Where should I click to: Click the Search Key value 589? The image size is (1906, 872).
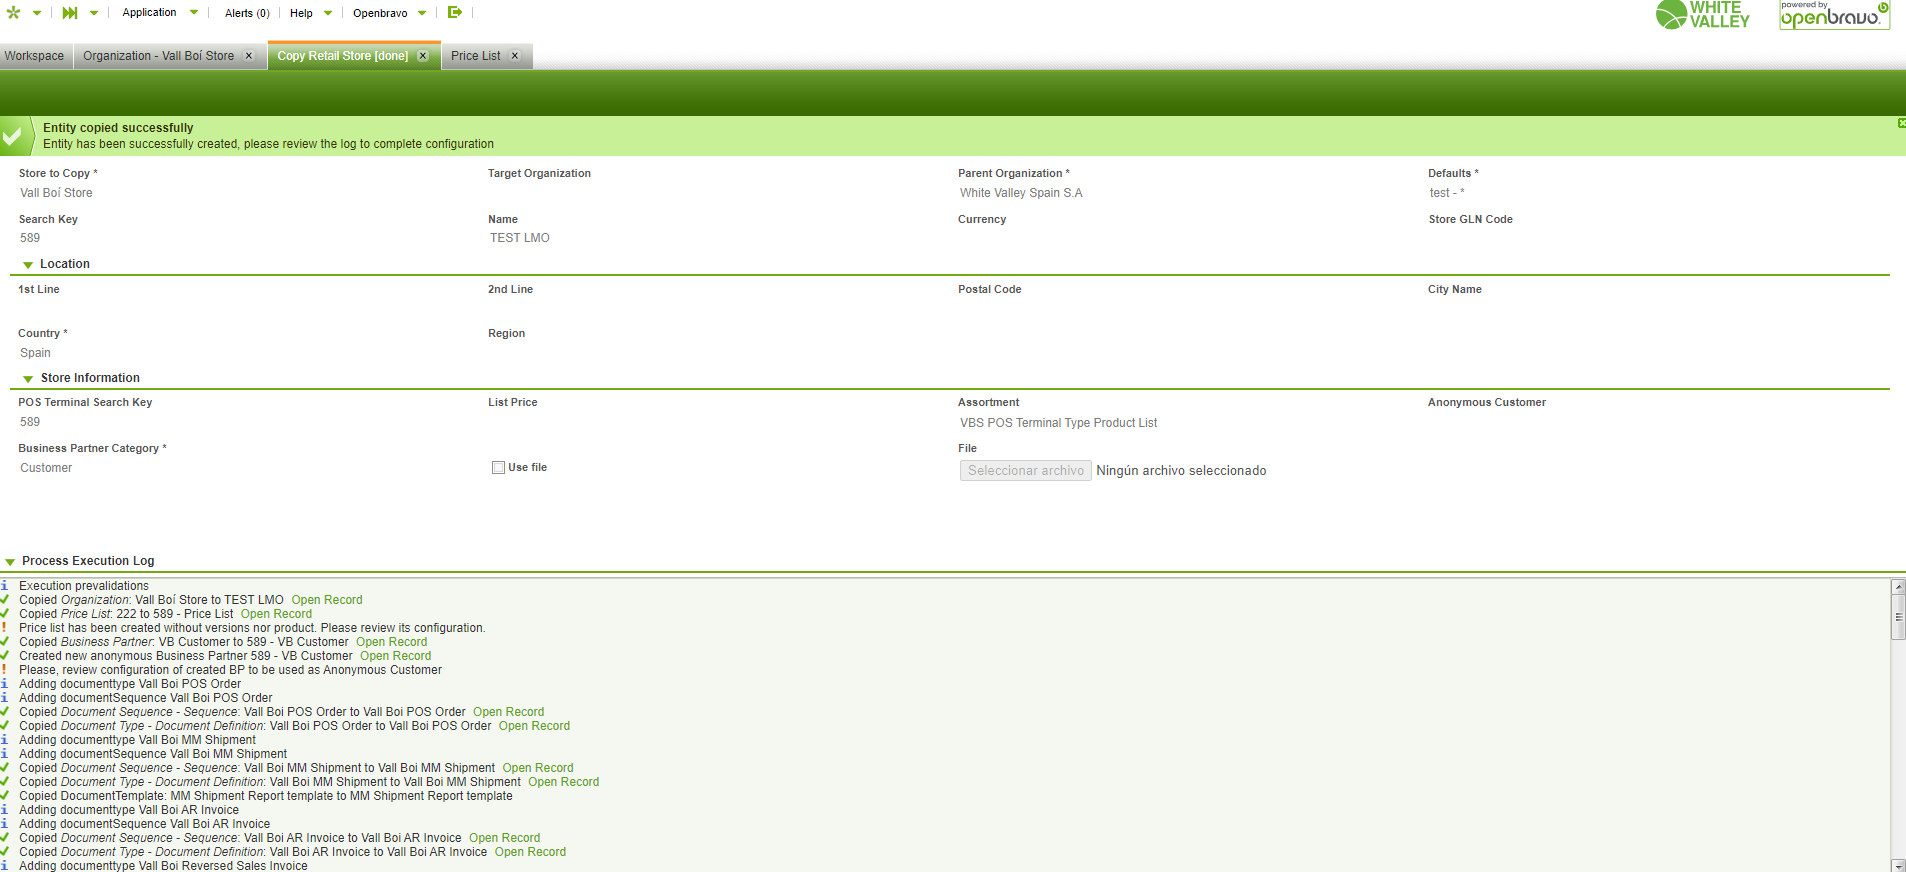point(30,238)
